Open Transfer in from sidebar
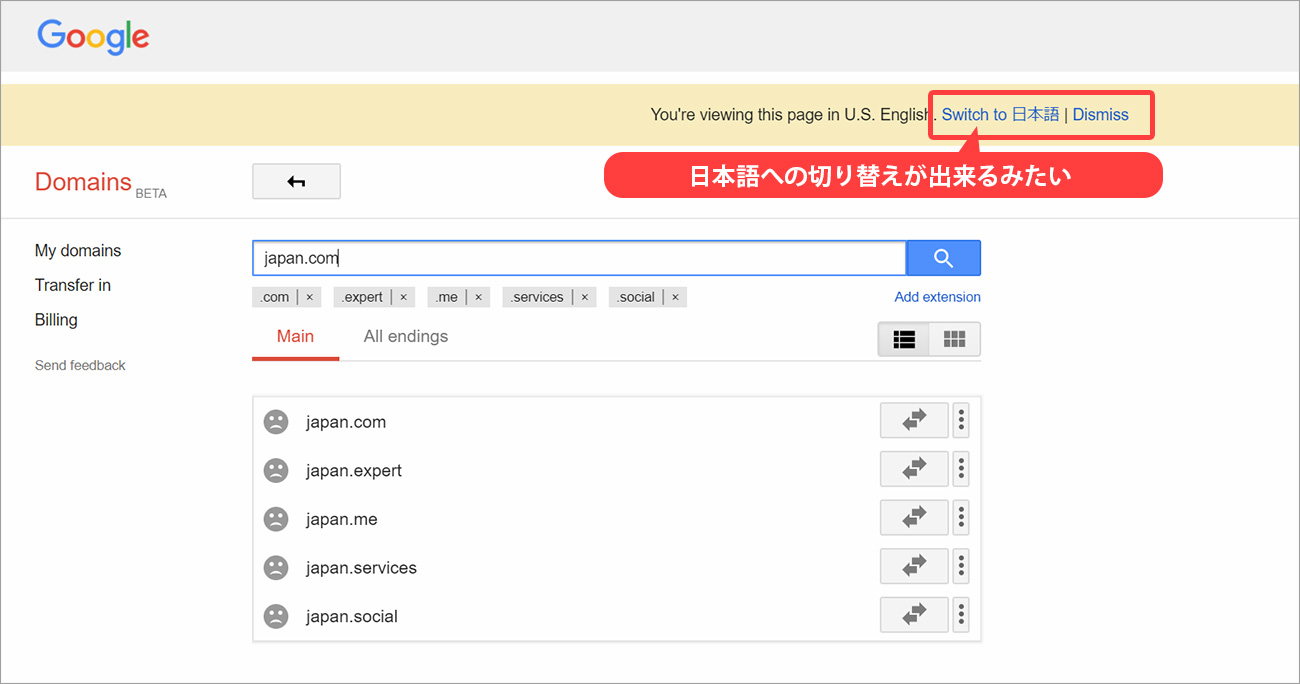 (73, 286)
